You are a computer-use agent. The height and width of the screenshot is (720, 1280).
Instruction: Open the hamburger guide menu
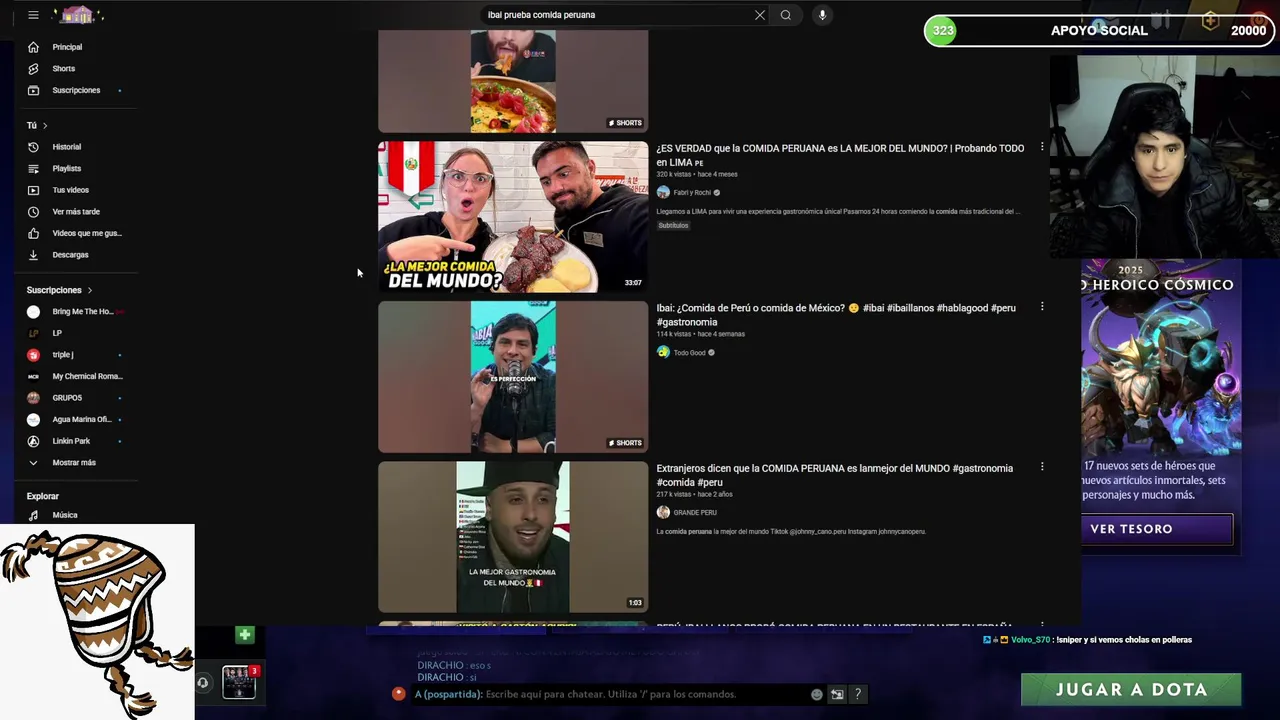[33, 15]
